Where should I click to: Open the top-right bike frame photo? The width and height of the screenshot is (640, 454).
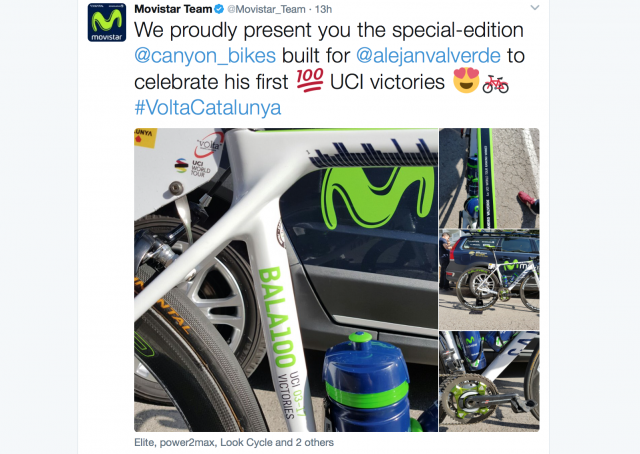click(x=489, y=178)
